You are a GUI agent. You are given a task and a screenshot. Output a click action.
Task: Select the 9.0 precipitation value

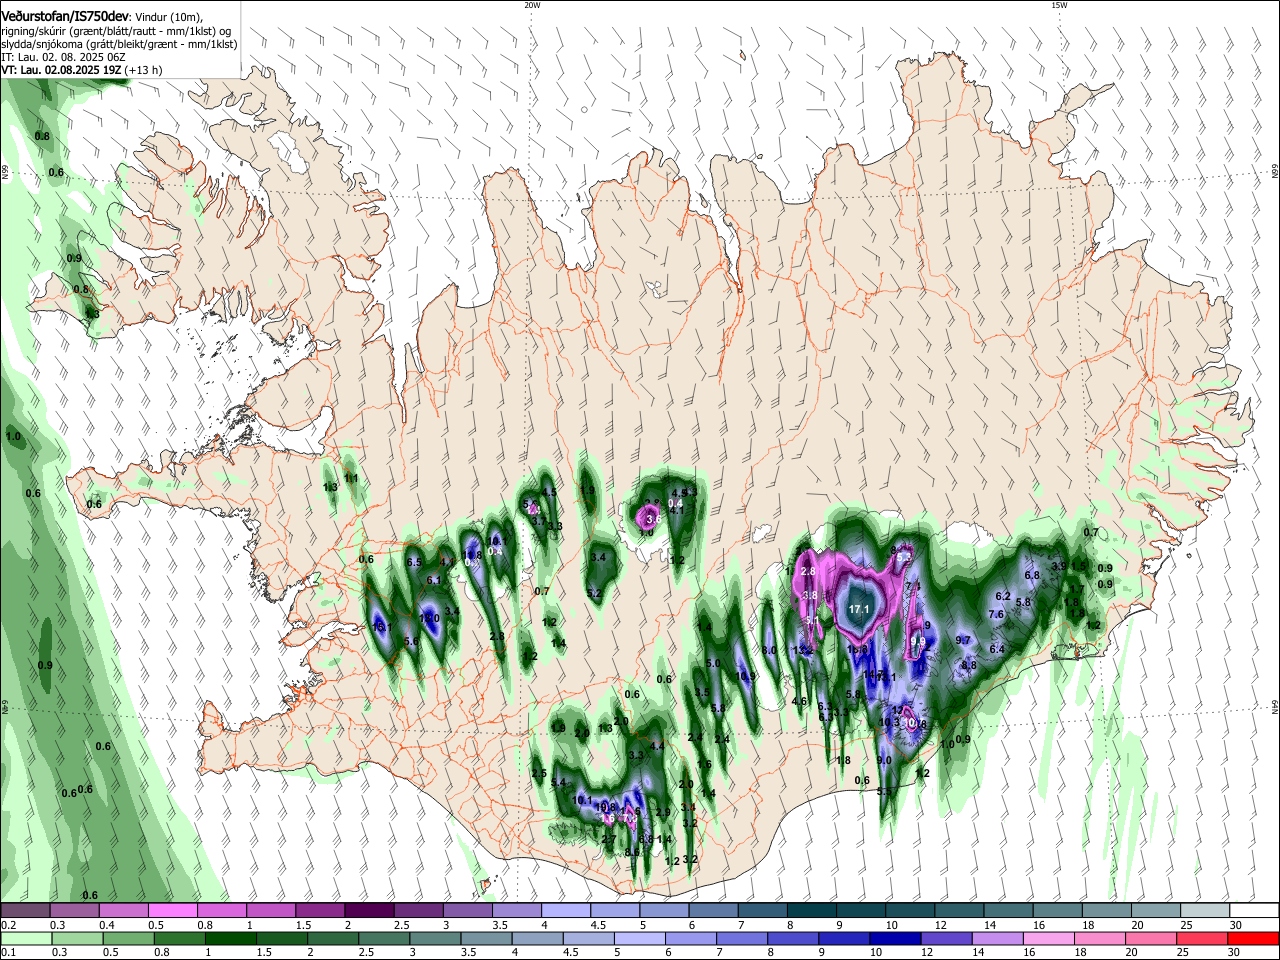[884, 761]
